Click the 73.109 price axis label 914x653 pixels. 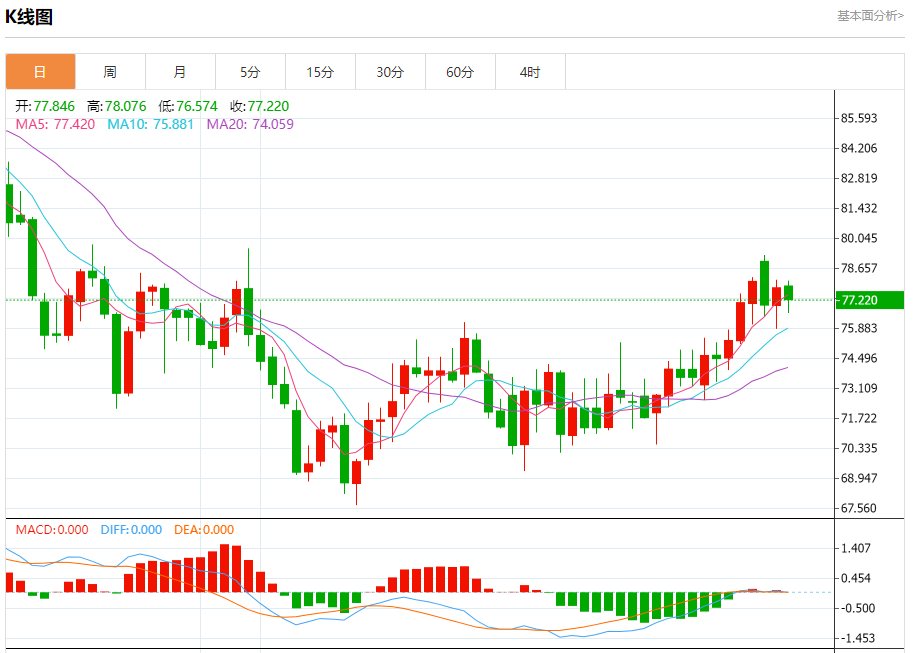click(x=859, y=388)
